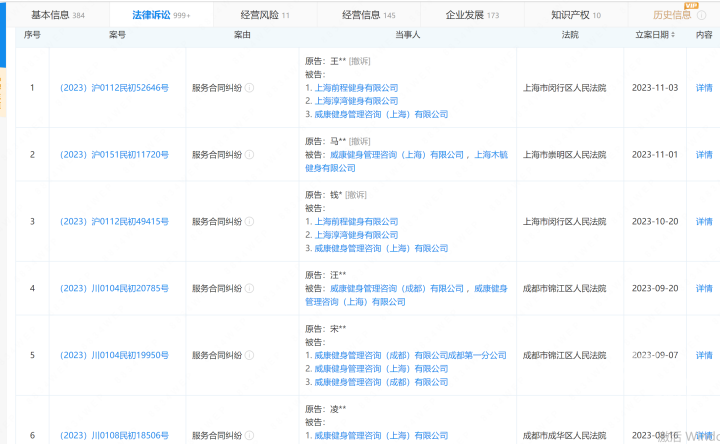The height and width of the screenshot is (444, 720).
Task: Select date 2023-11-03 cell
Action: pyautogui.click(x=655, y=88)
